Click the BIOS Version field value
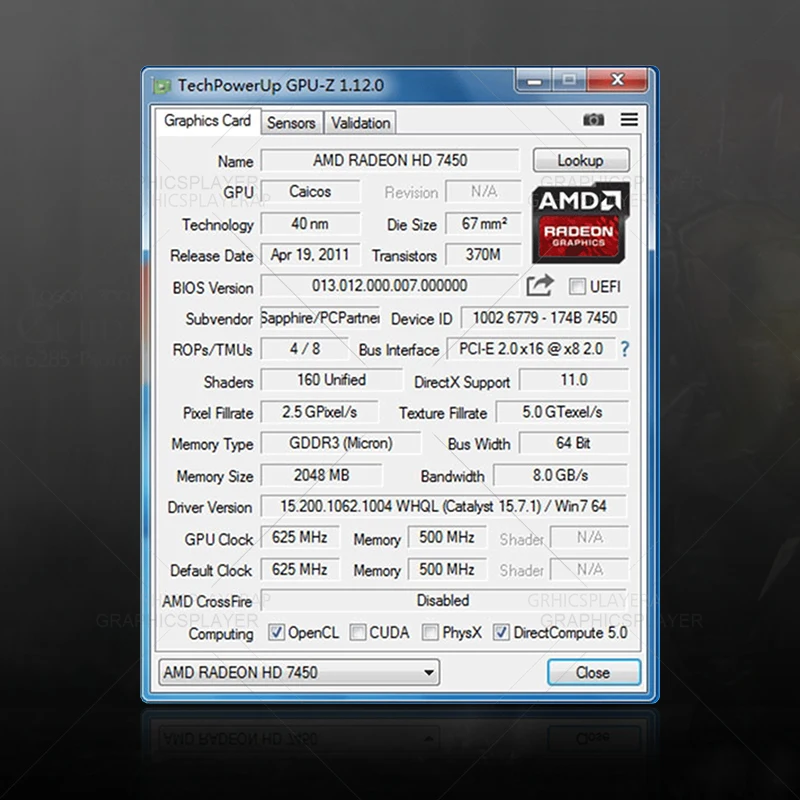This screenshot has height=800, width=800. tap(390, 285)
